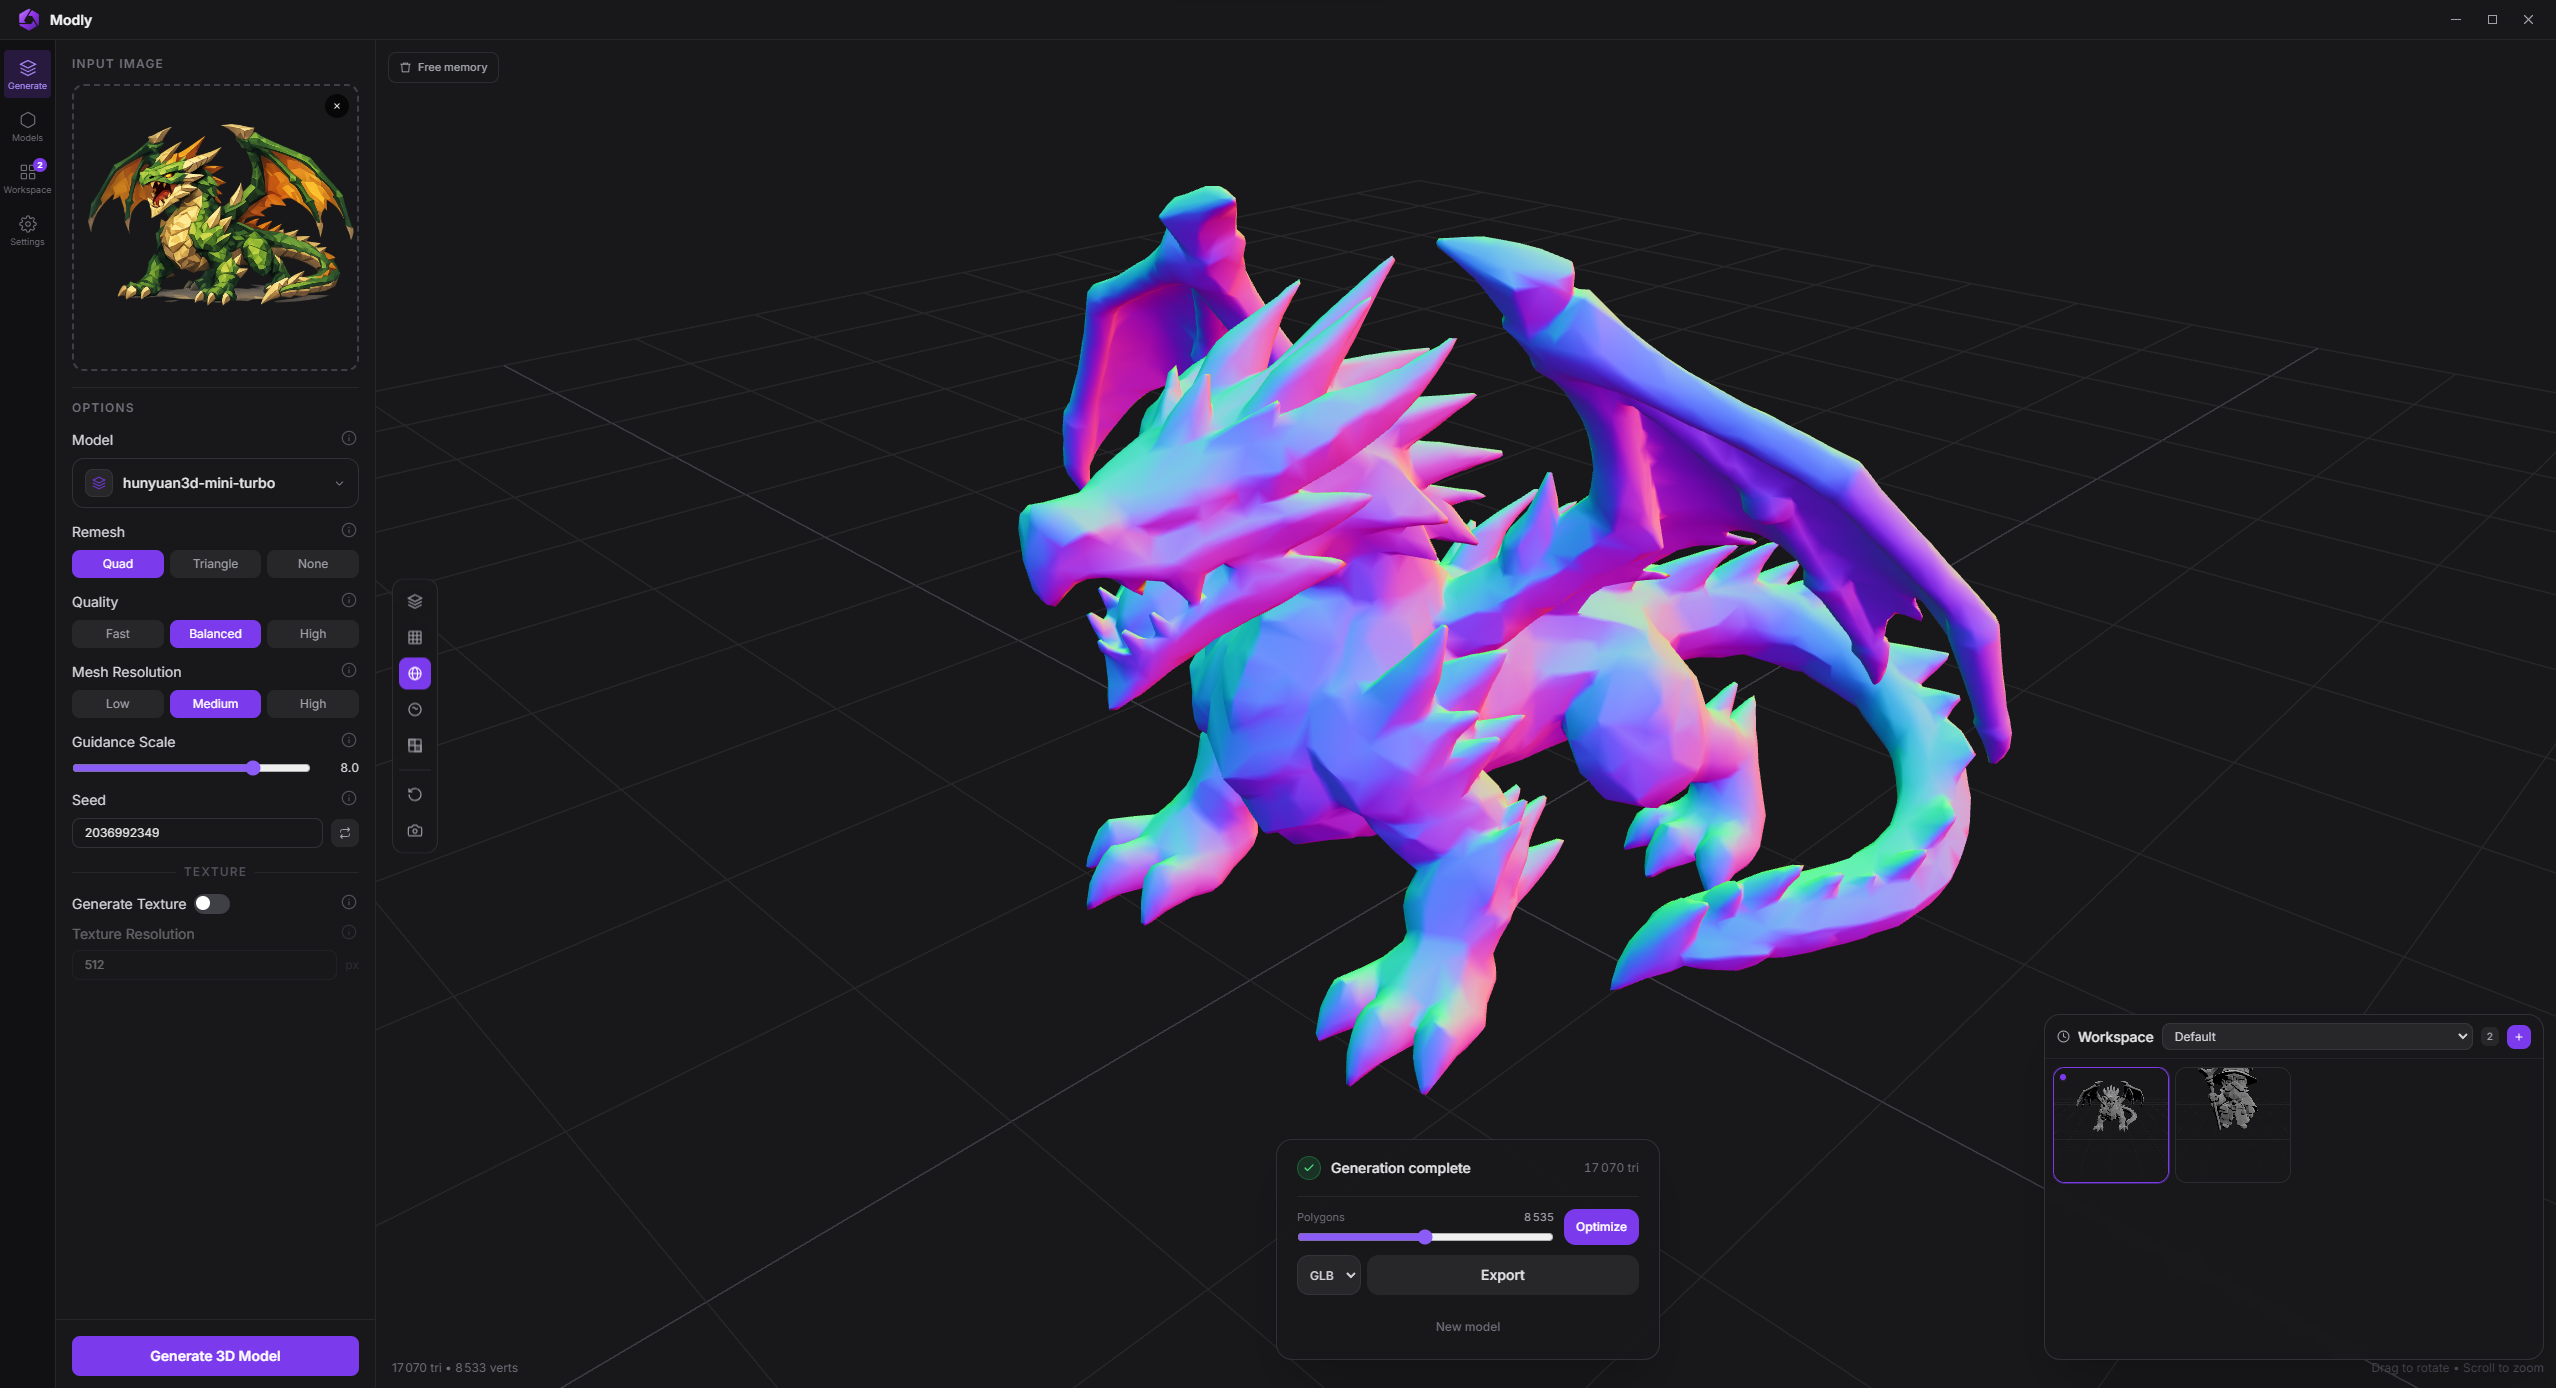2556x1388 pixels.
Task: Click the globe normals view icon
Action: pyautogui.click(x=415, y=673)
